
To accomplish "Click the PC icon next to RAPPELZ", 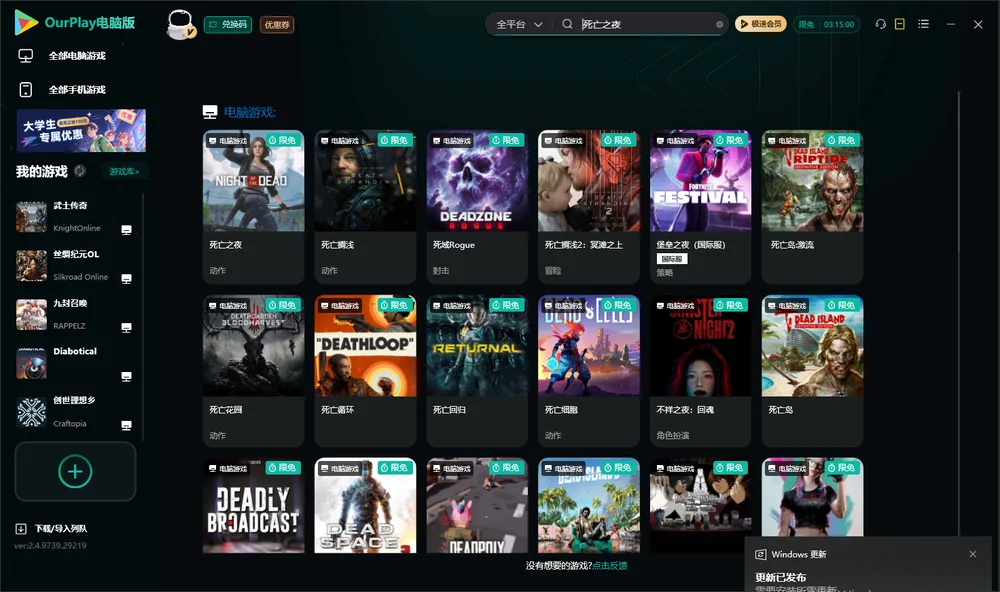I will tap(126, 328).
